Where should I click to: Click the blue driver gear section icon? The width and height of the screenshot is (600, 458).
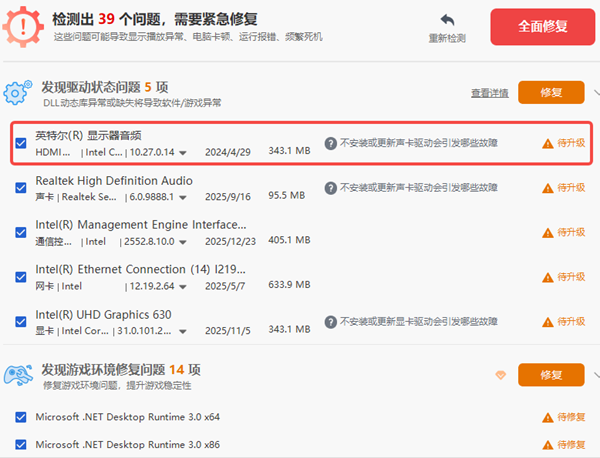pos(19,93)
